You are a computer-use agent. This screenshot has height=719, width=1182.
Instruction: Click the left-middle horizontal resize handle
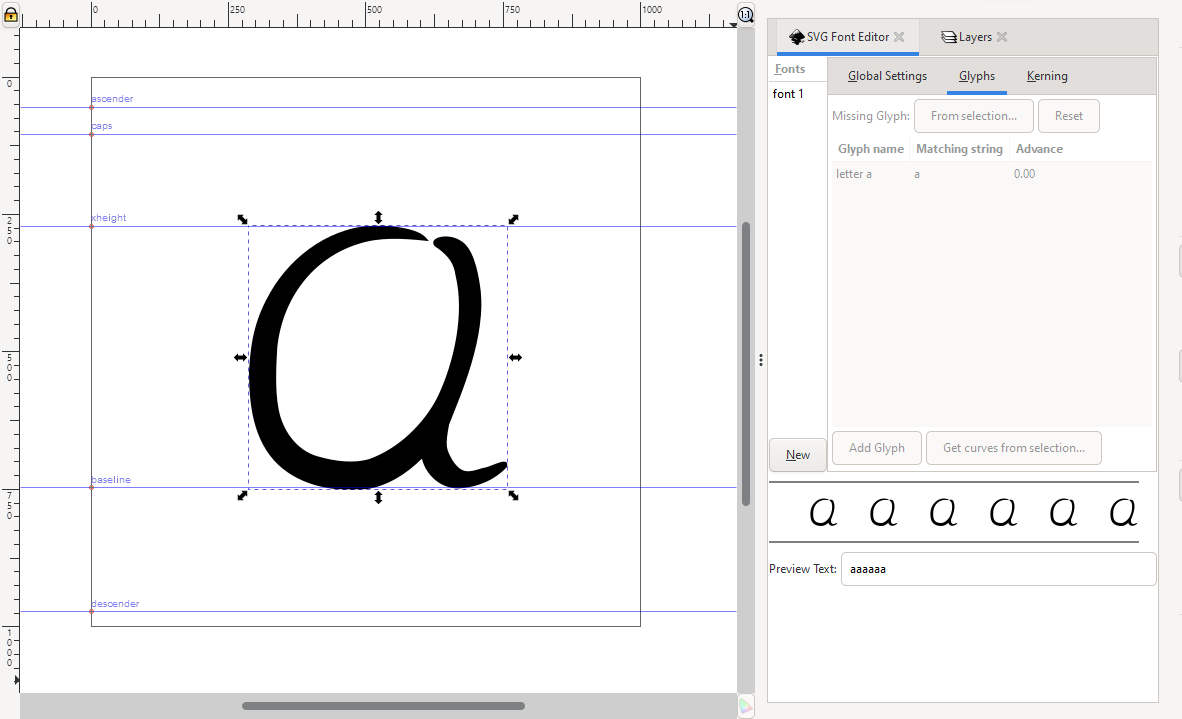[x=240, y=357]
